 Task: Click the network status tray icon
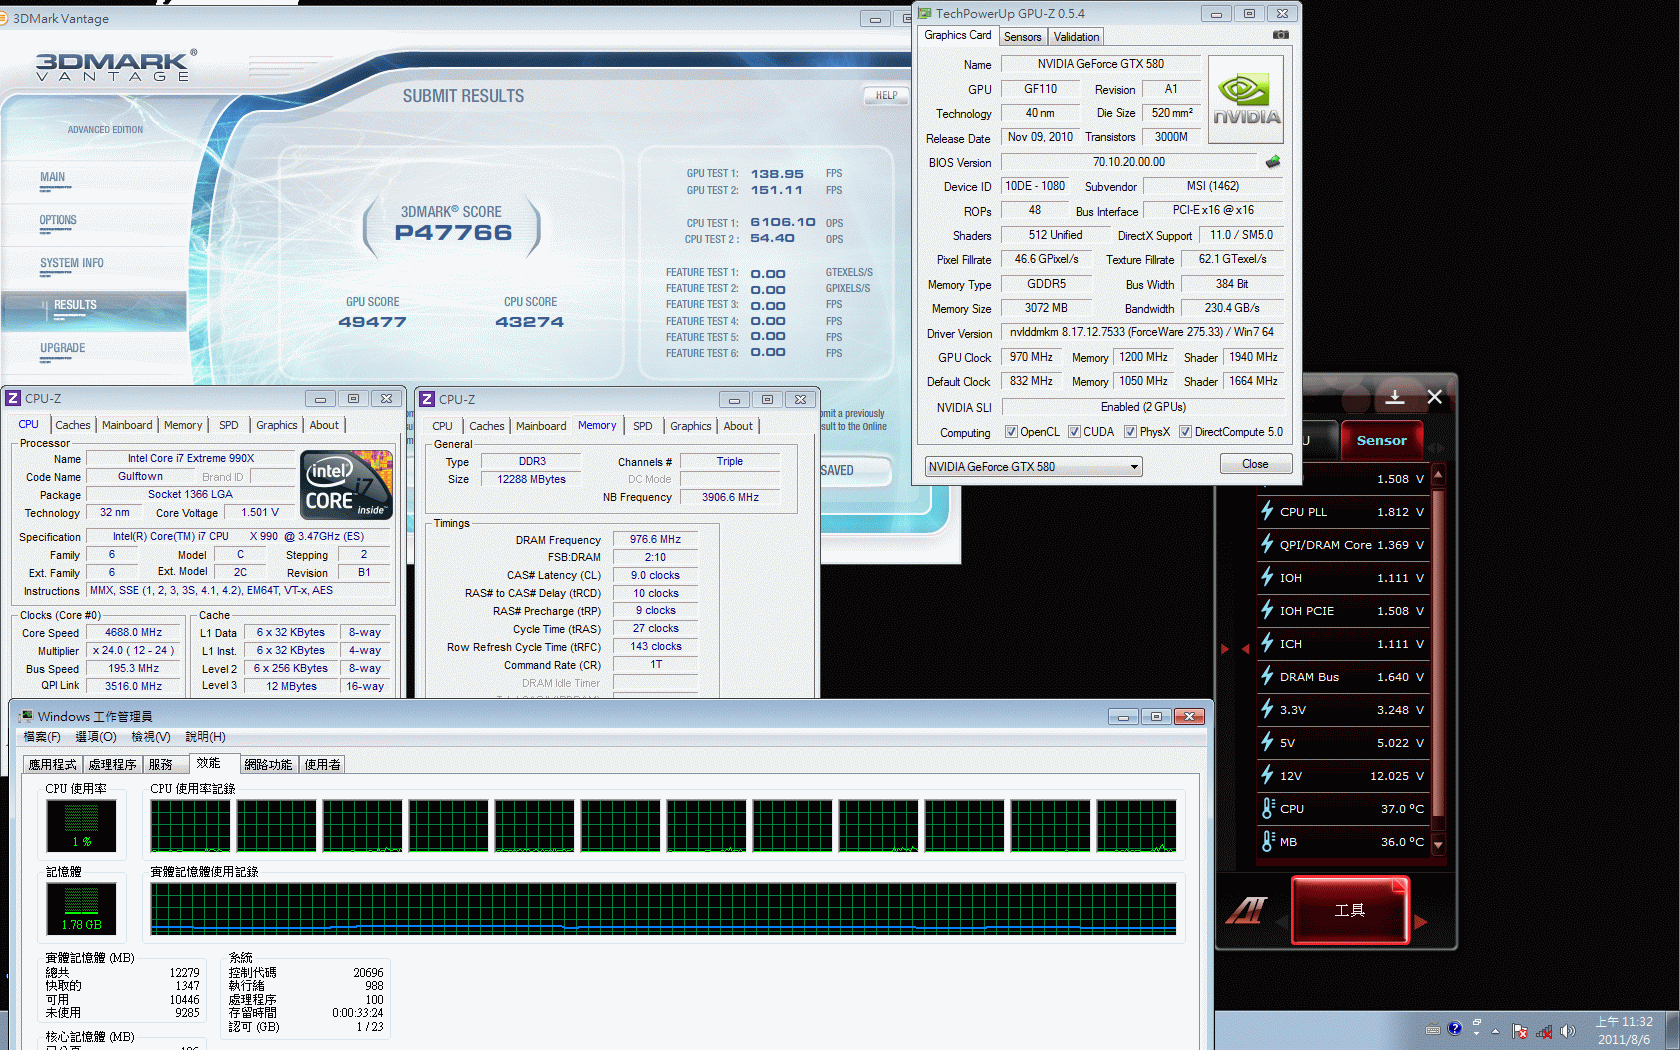pos(1544,1031)
